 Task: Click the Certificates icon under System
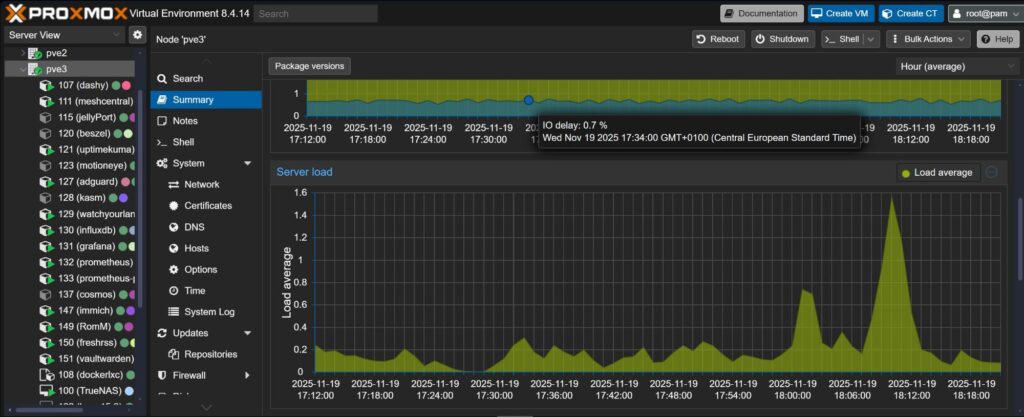click(174, 206)
